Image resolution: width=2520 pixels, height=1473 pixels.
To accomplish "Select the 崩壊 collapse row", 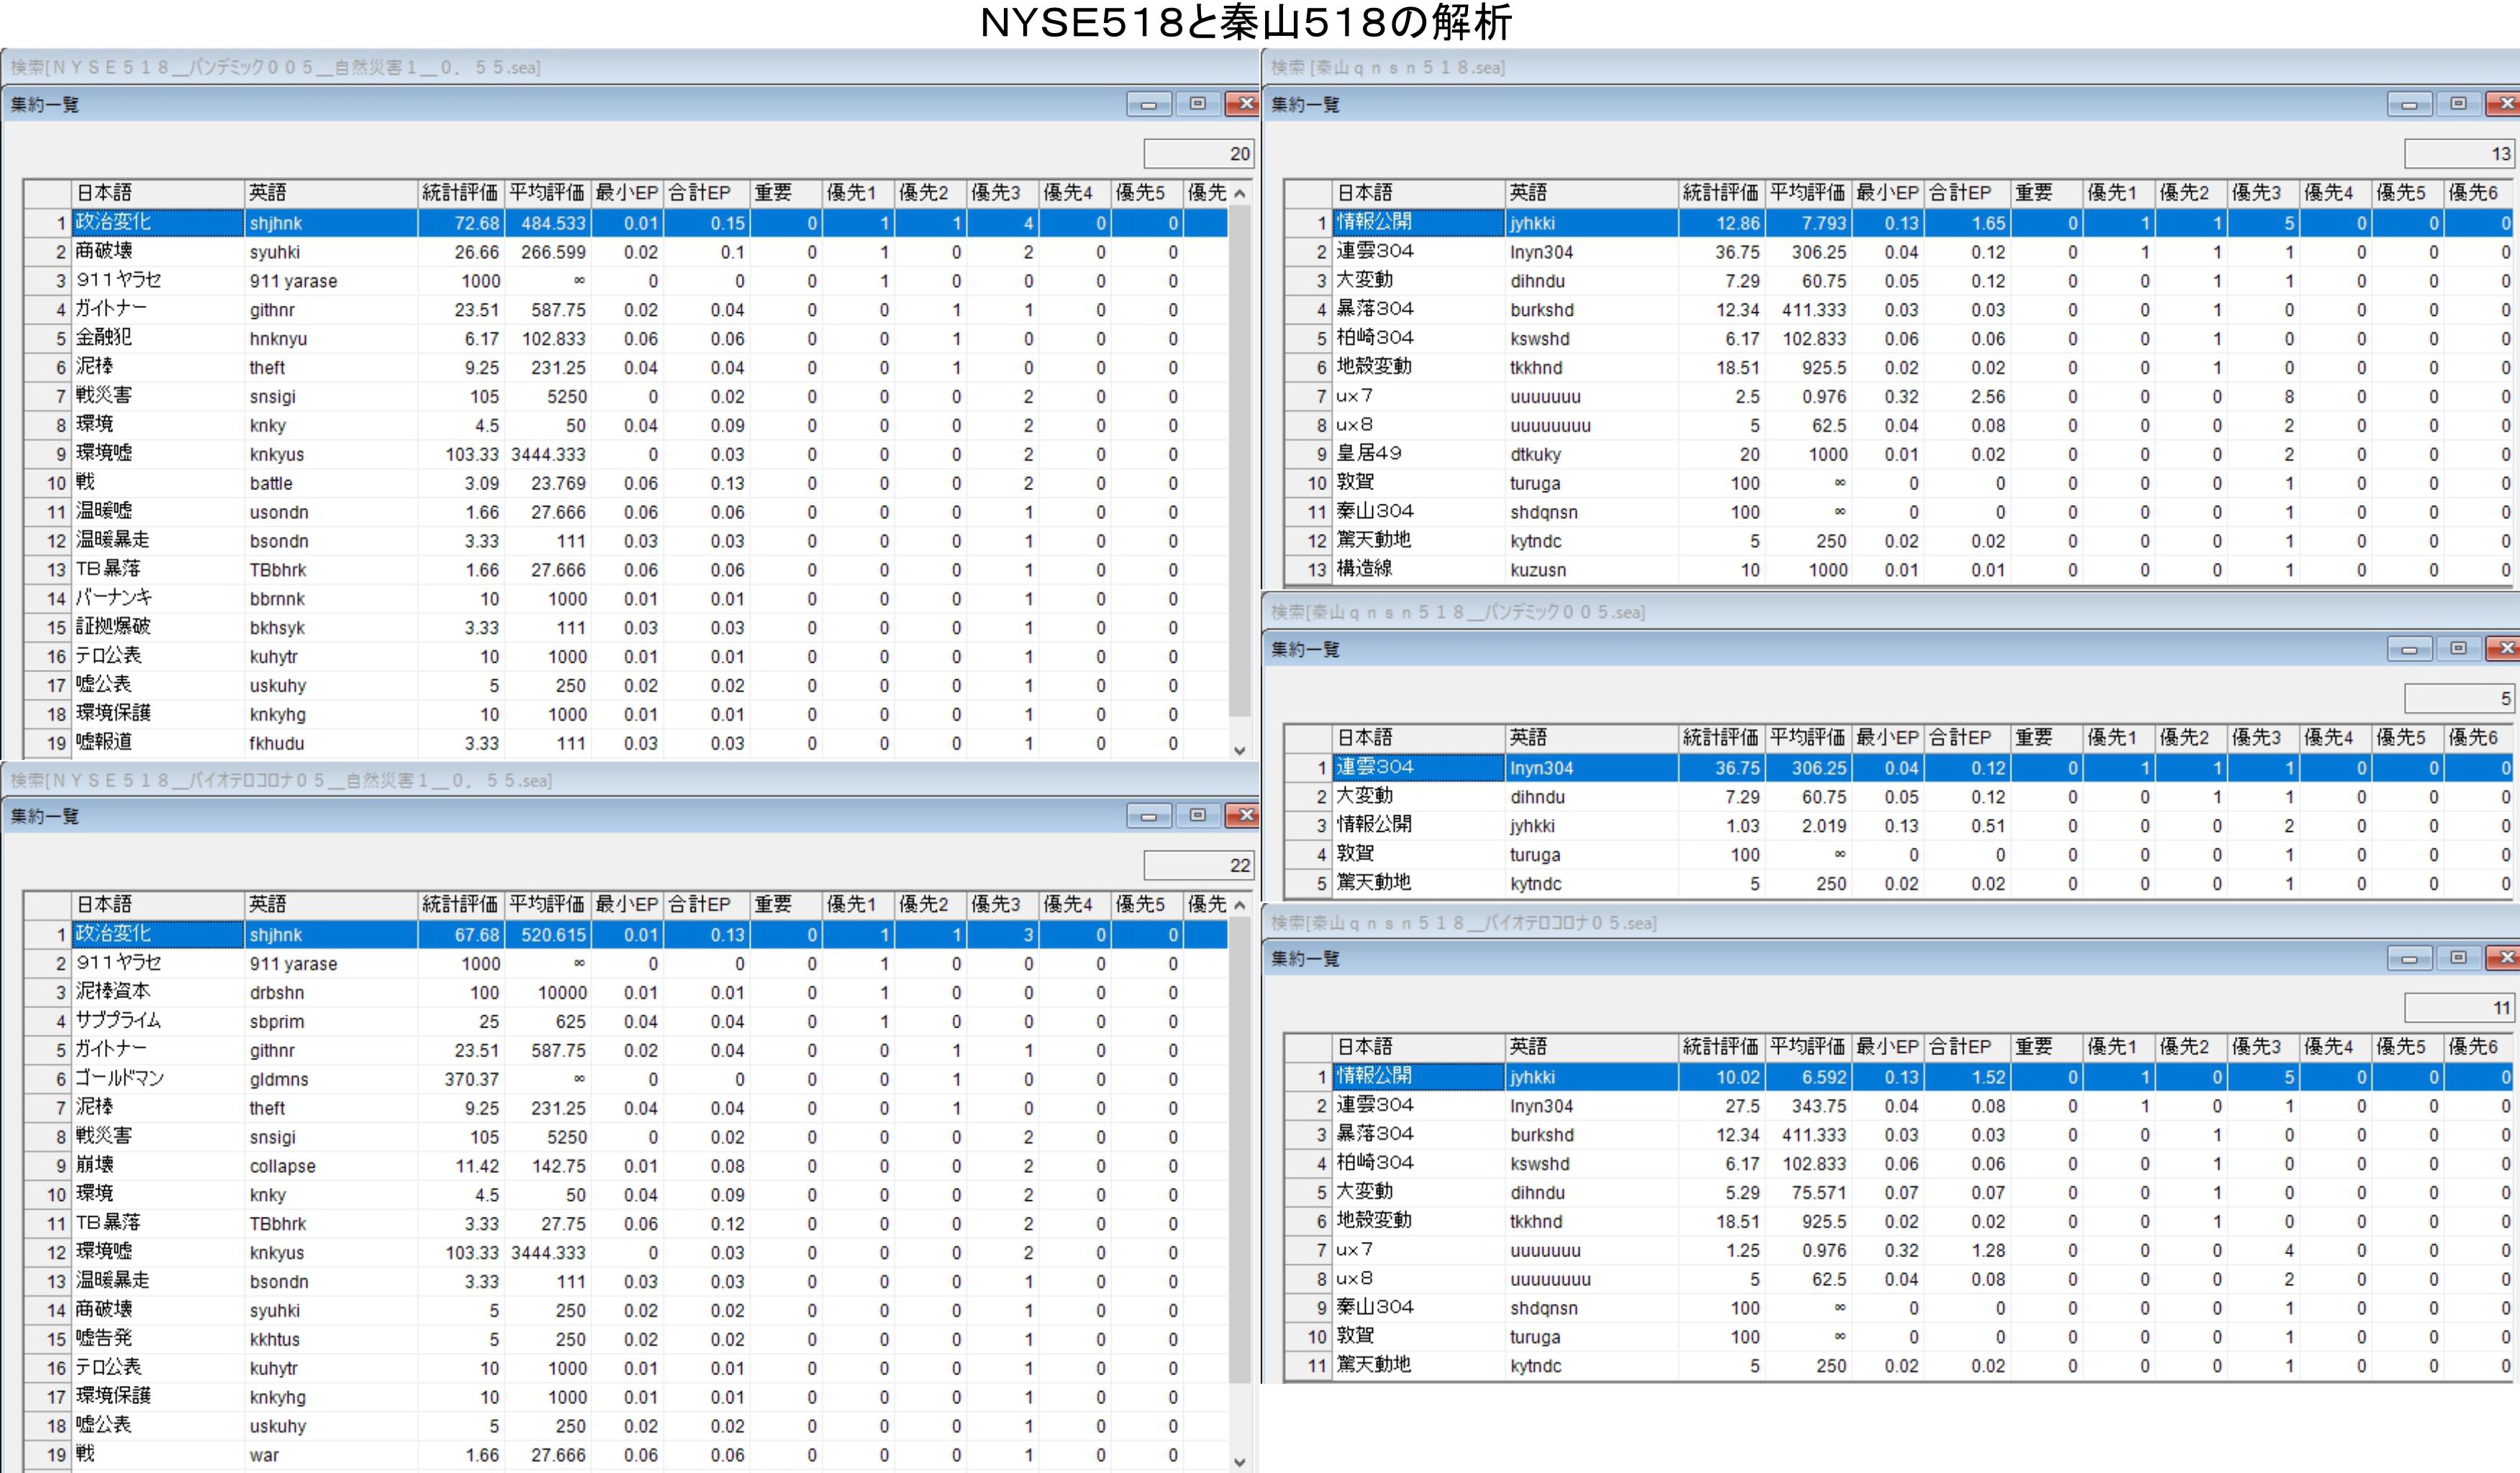I will click(160, 1166).
